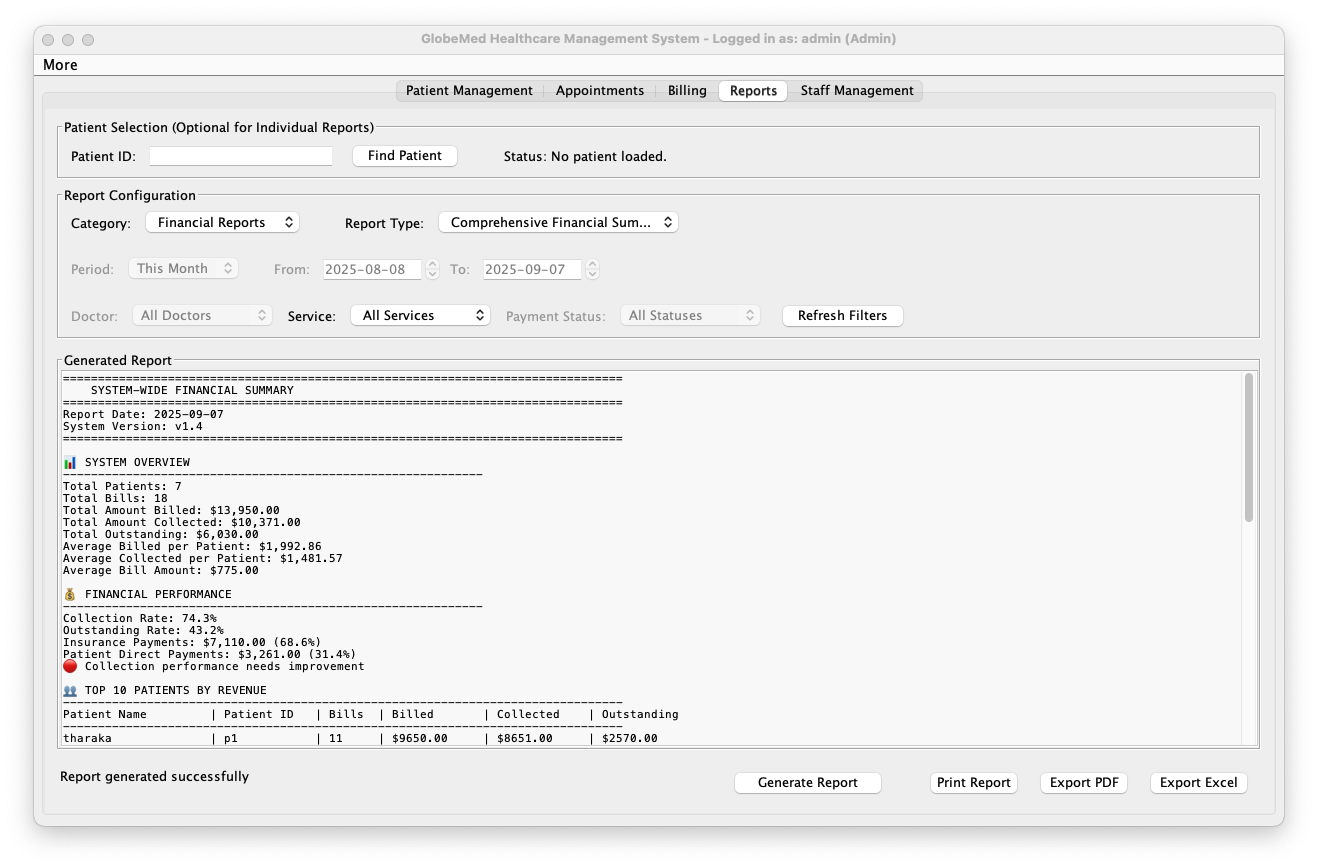Image resolution: width=1318 pixels, height=868 pixels.
Task: Export the report as PDF
Action: 1083,783
